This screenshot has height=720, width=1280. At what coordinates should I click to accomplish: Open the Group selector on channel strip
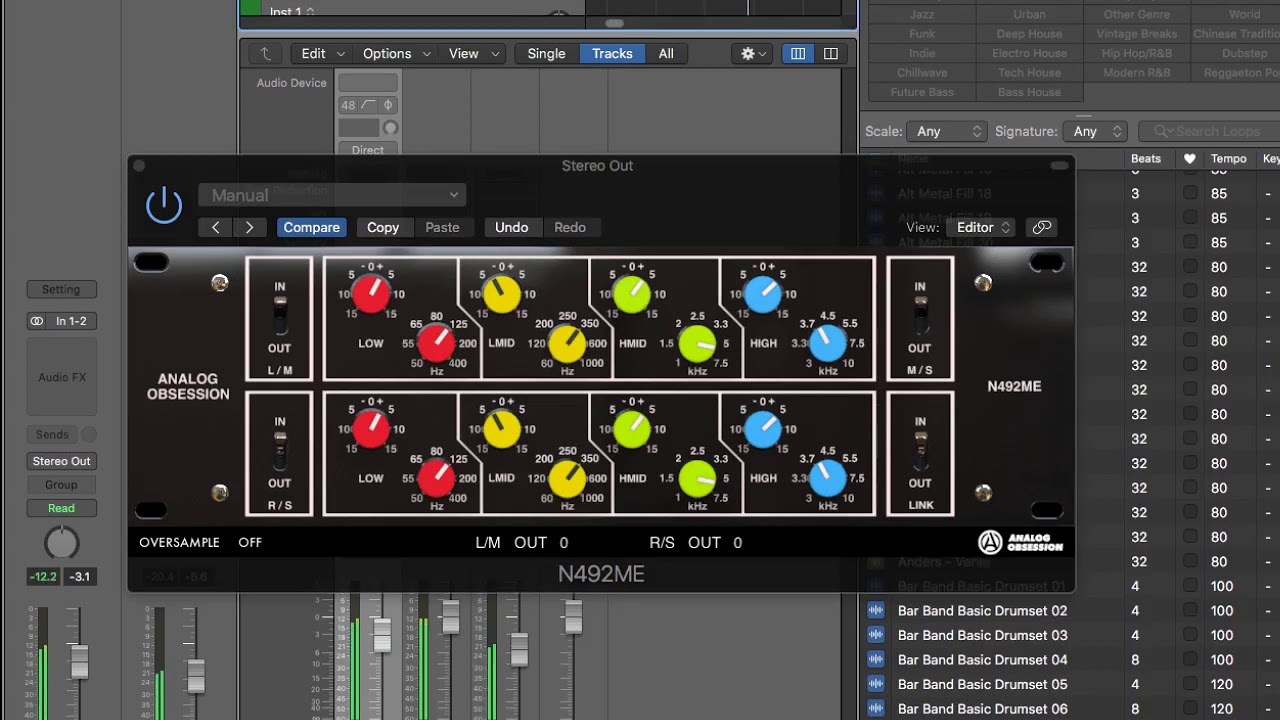pos(62,485)
